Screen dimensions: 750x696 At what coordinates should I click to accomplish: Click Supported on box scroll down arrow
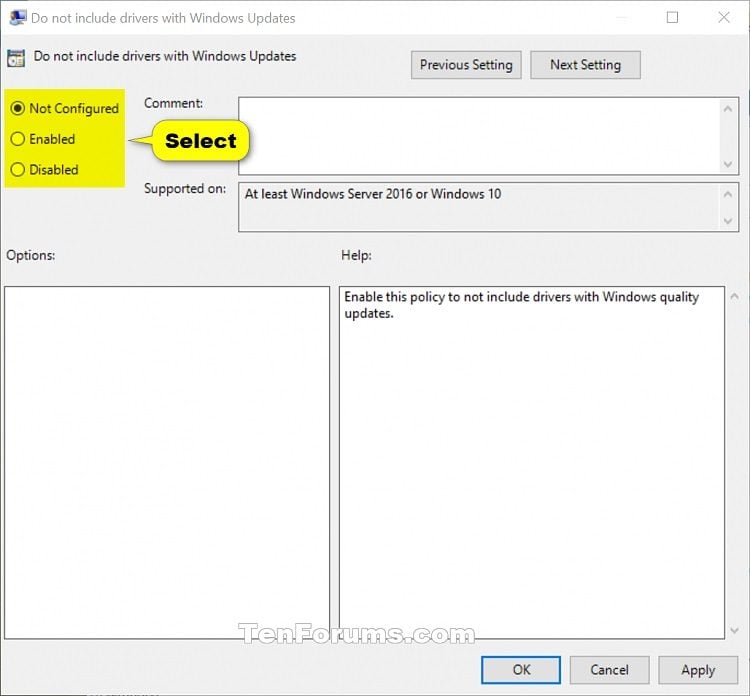click(x=728, y=221)
